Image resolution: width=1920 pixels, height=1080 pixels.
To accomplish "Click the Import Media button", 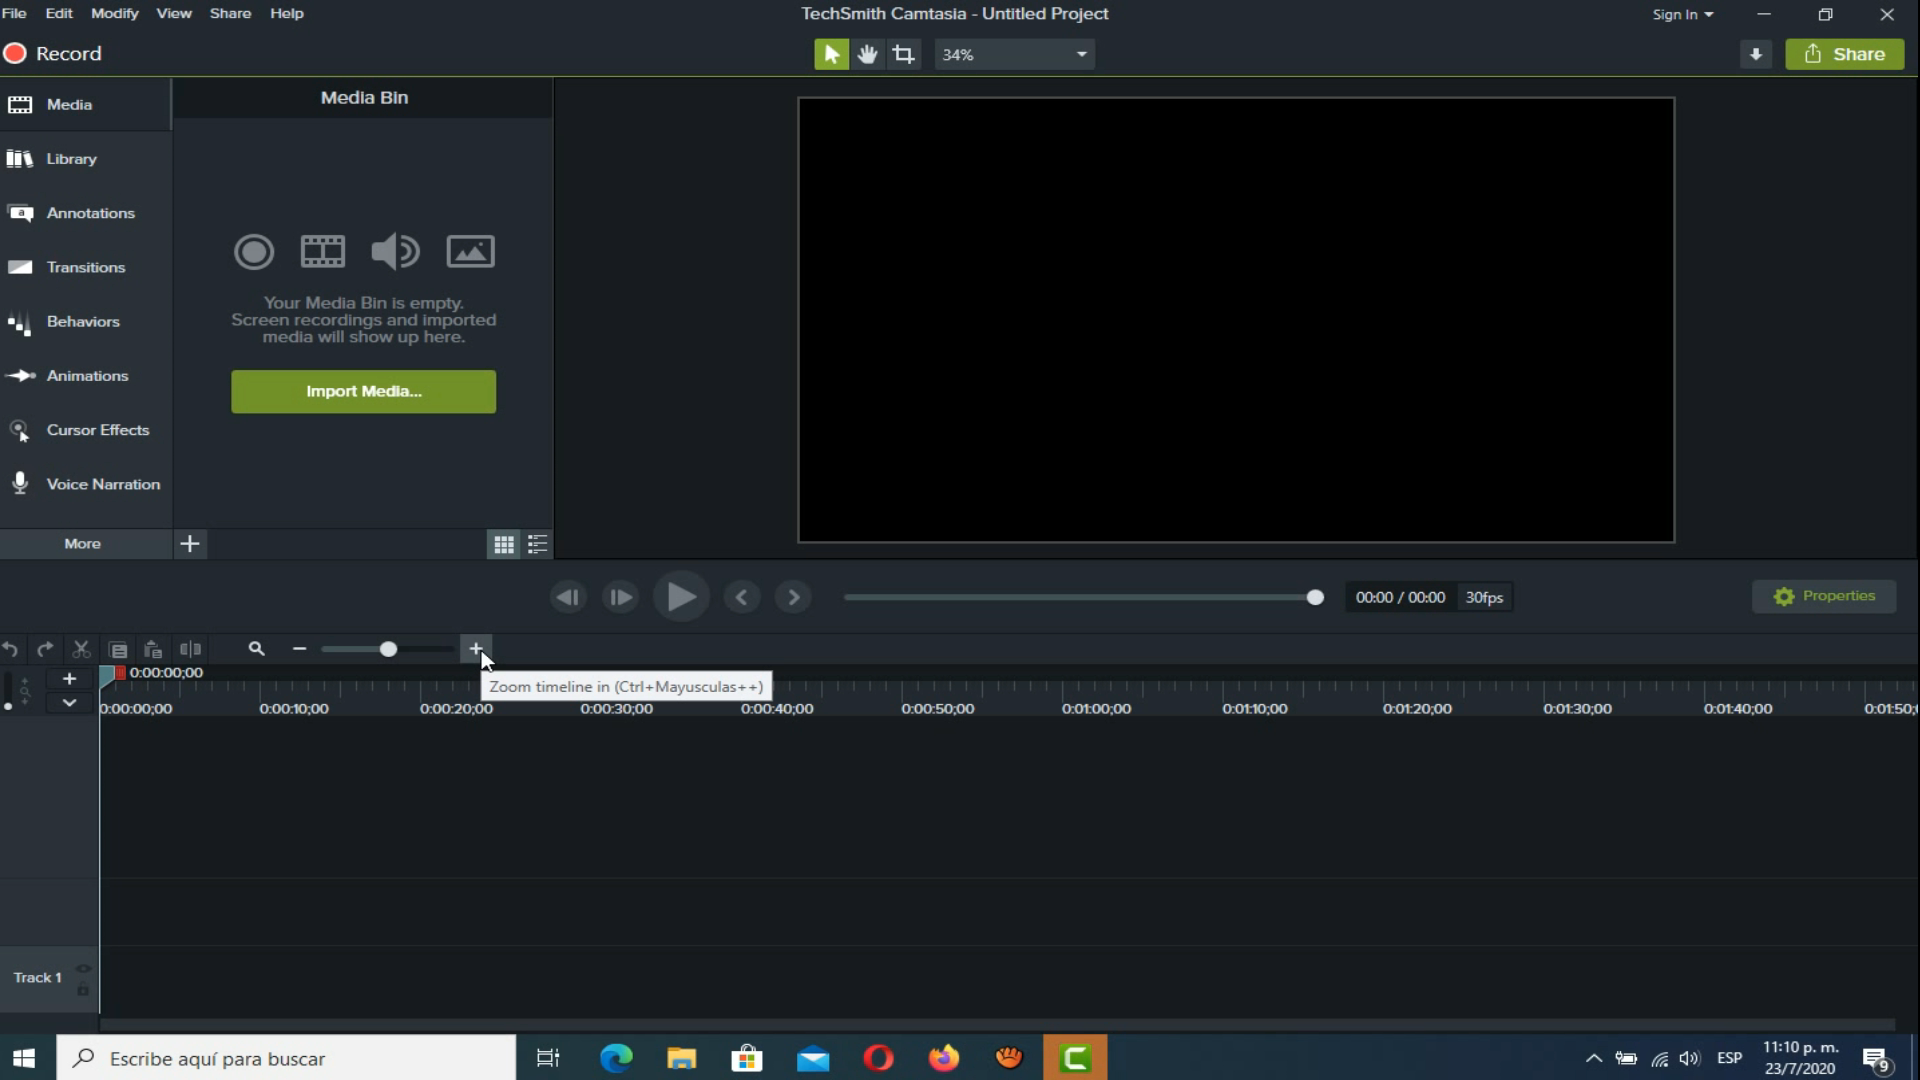I will click(x=363, y=391).
